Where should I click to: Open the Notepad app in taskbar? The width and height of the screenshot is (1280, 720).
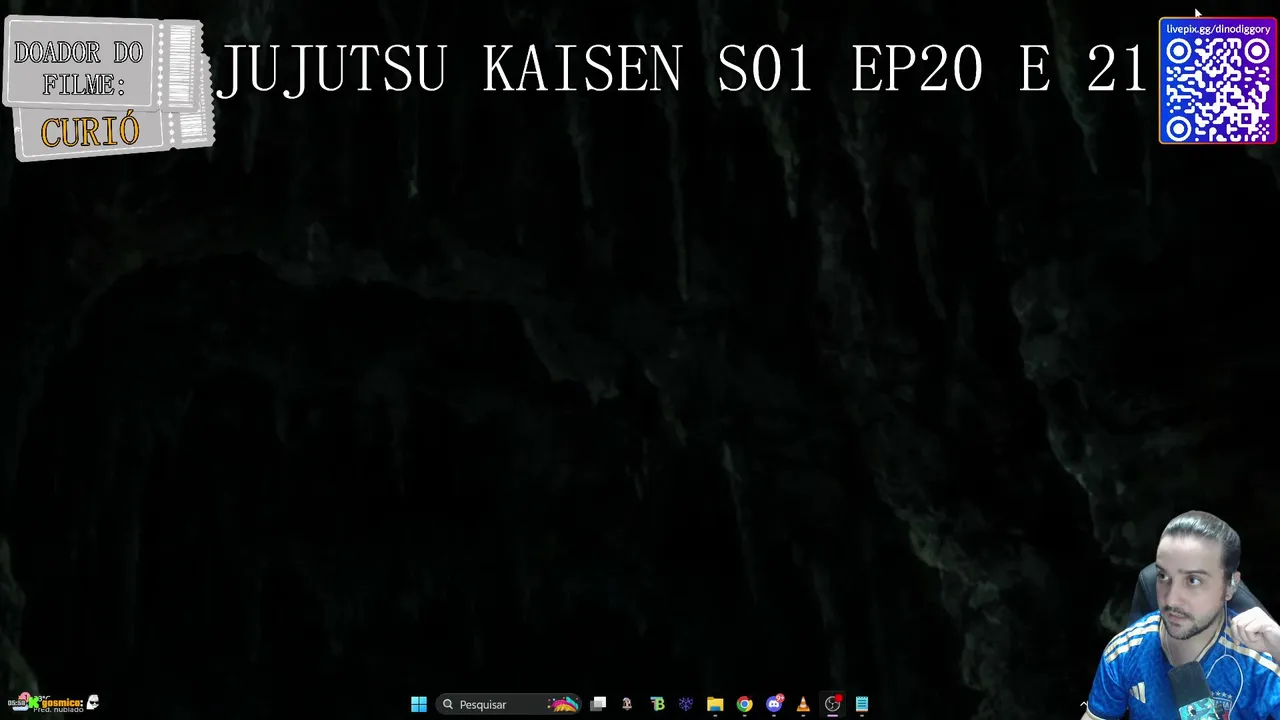click(862, 705)
